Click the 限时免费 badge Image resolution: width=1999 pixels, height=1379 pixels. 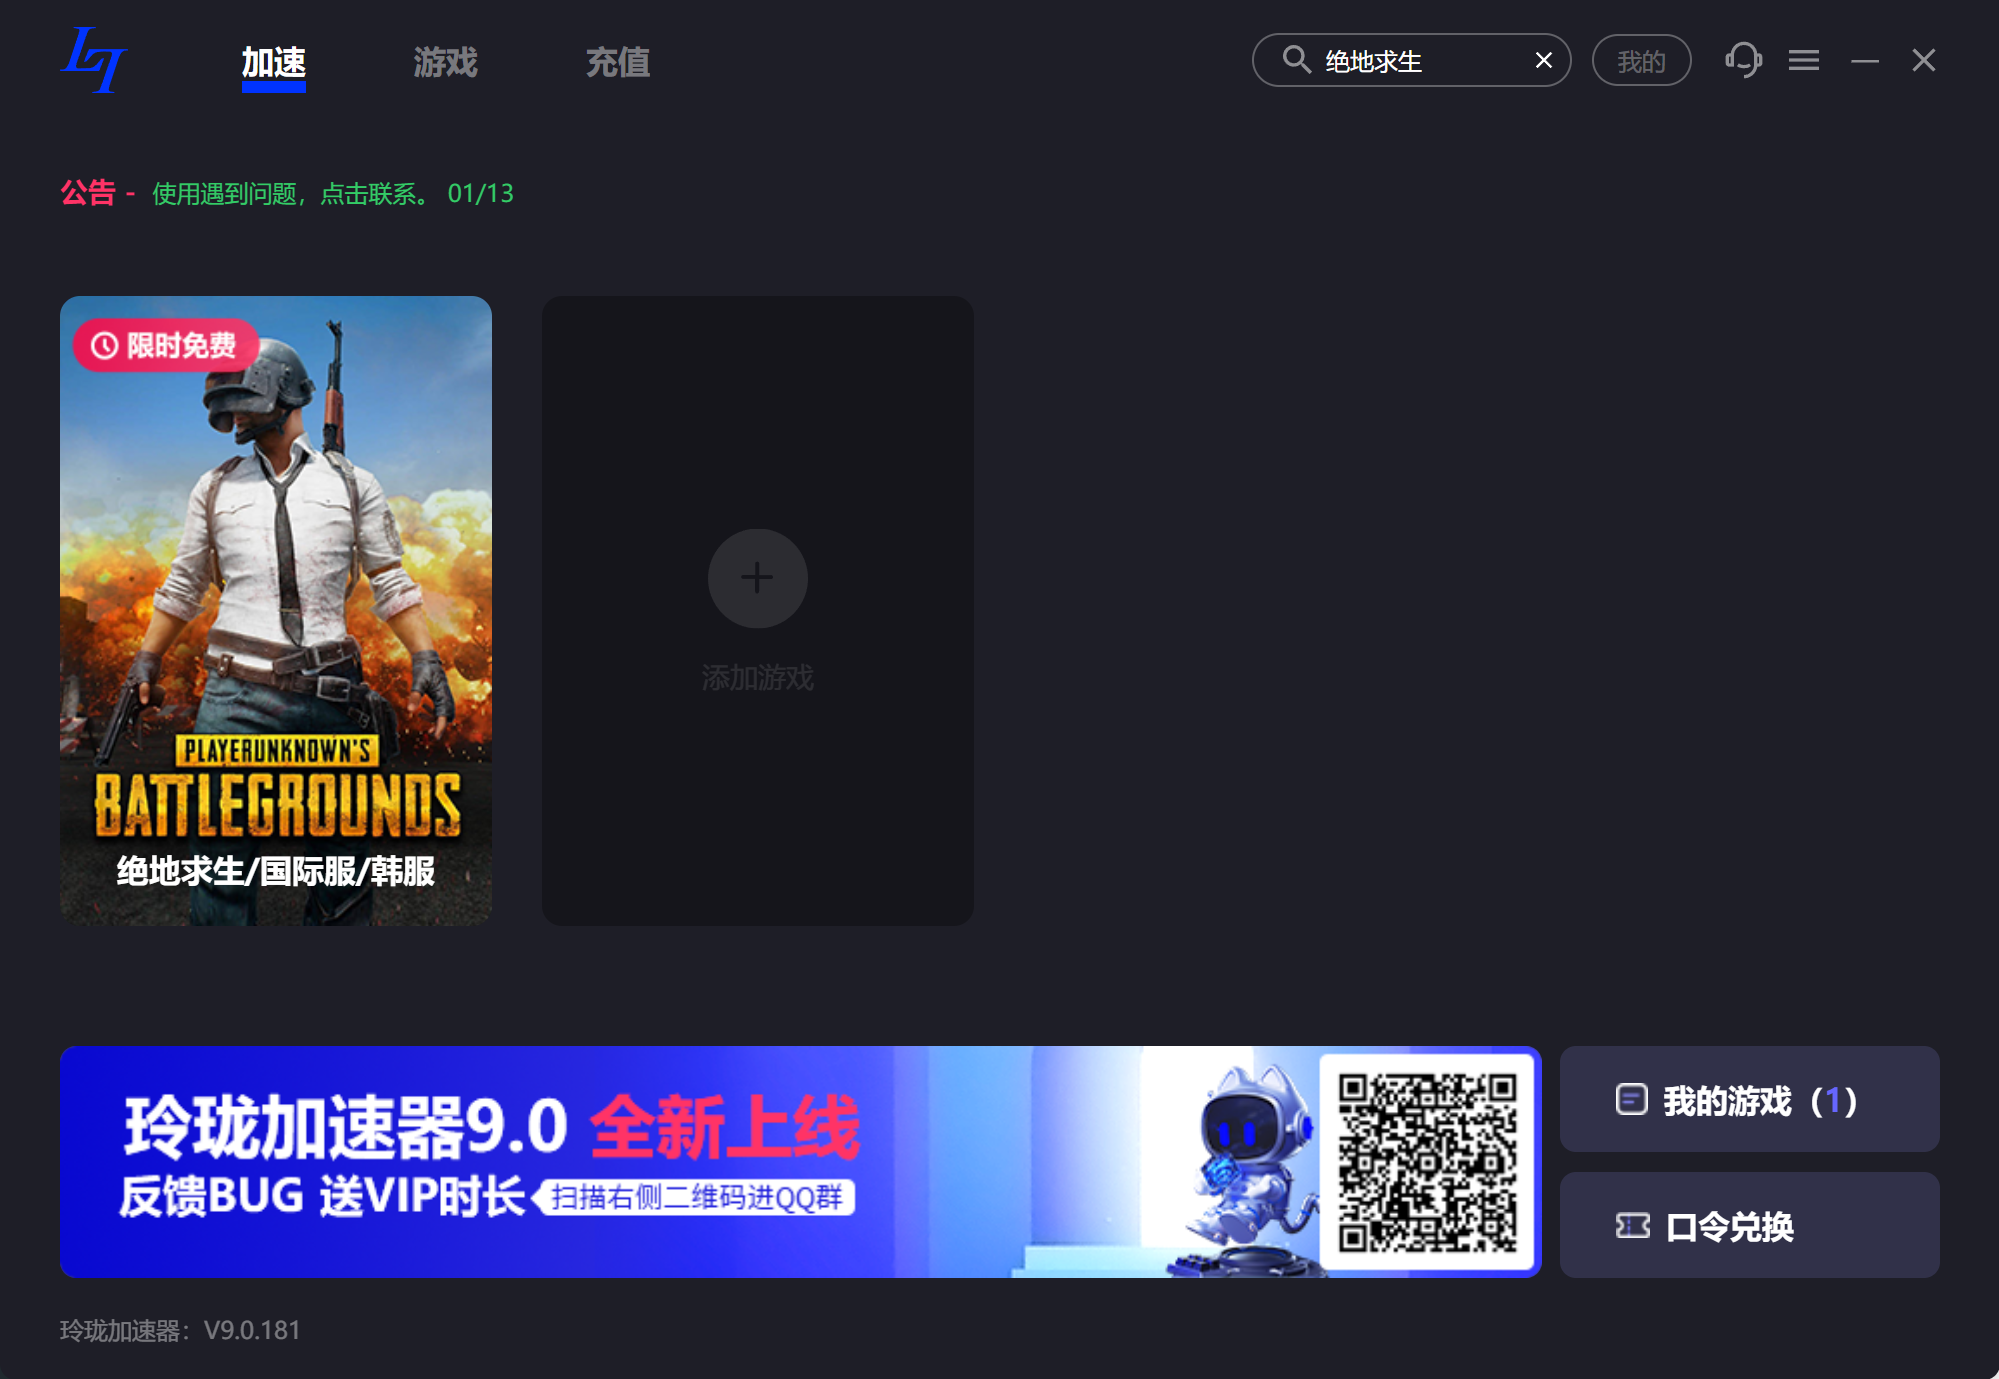tap(165, 345)
